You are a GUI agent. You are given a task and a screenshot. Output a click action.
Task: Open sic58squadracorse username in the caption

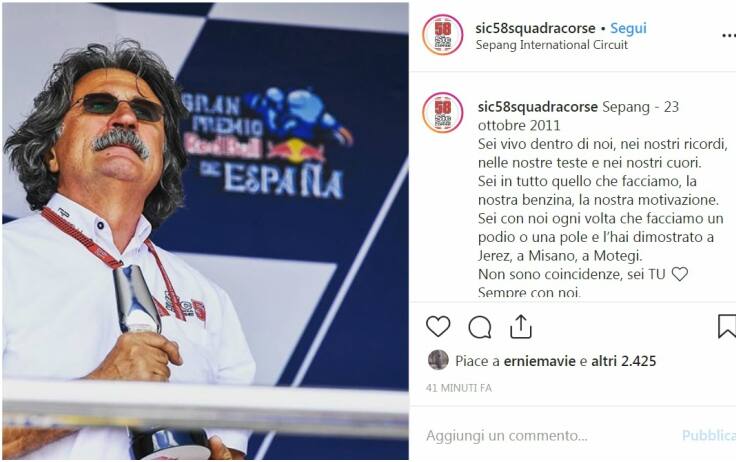pos(537,107)
